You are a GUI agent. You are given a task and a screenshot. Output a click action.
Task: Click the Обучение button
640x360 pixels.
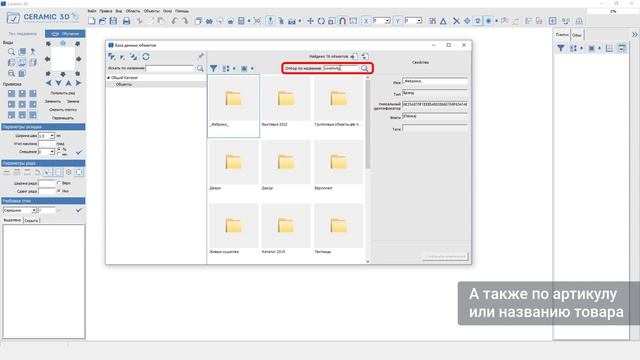click(65, 33)
